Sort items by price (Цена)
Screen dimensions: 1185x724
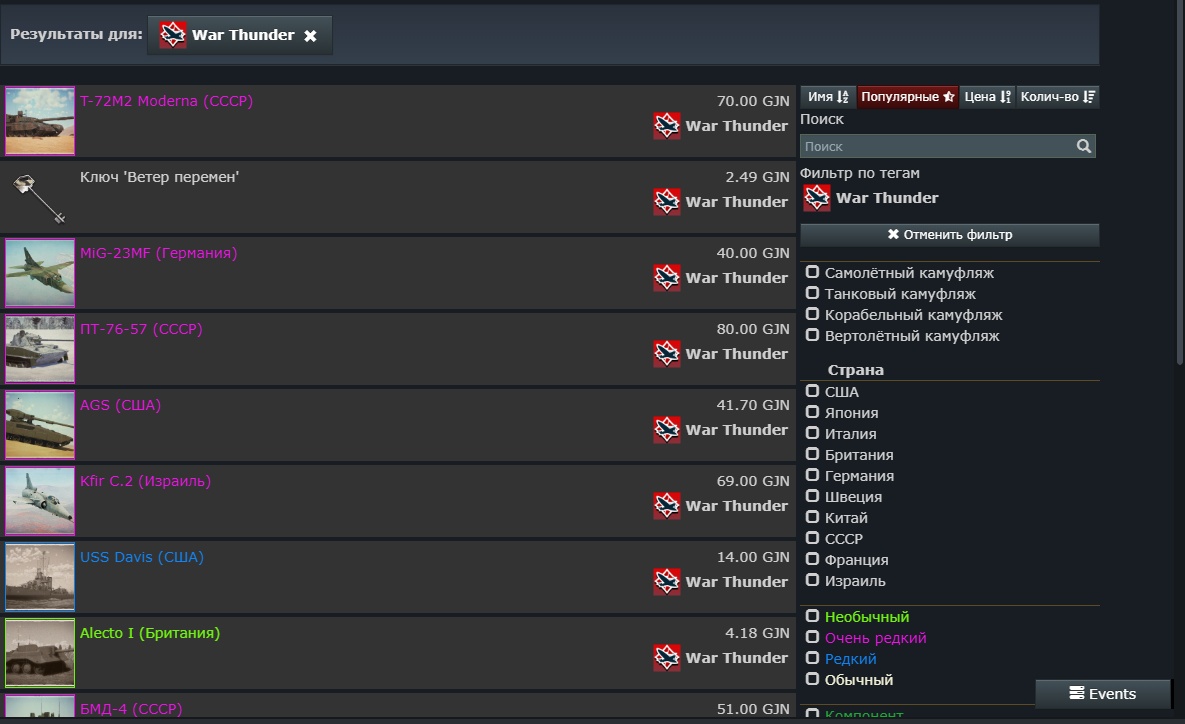click(987, 97)
